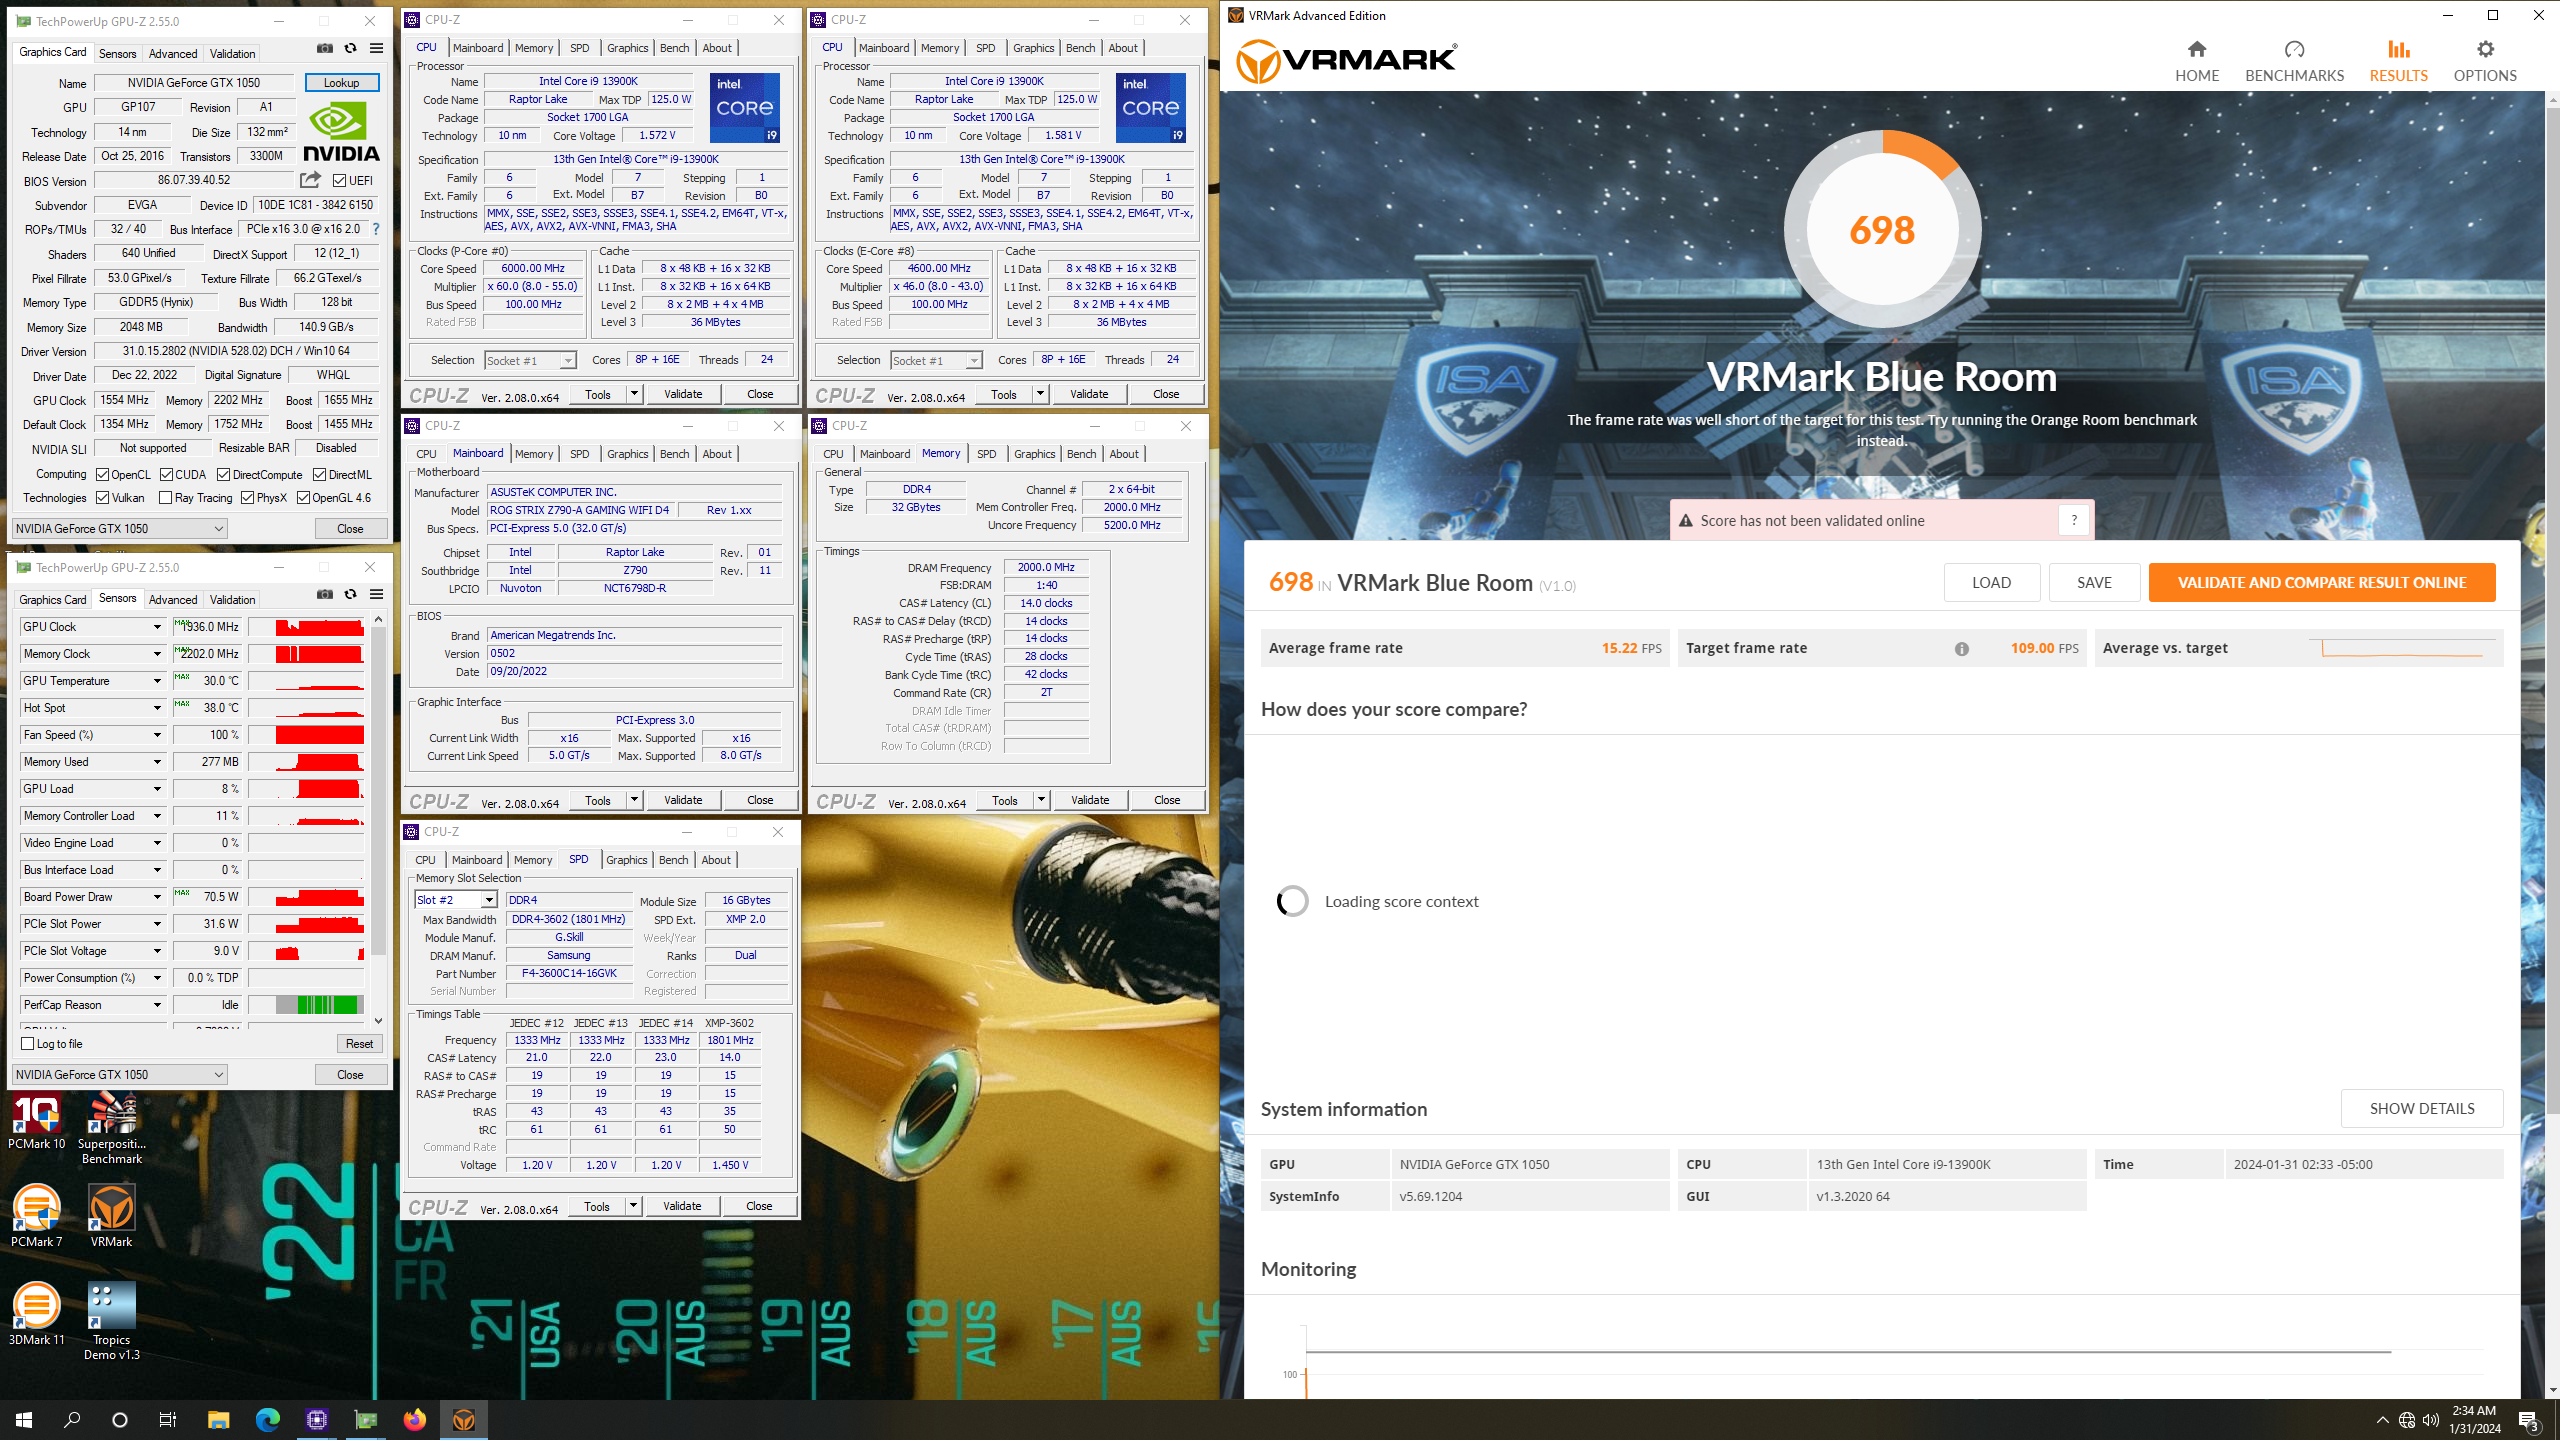This screenshot has width=2560, height=1440.
Task: Toggle Vulkan checkbox in GPU-Z
Action: point(102,498)
